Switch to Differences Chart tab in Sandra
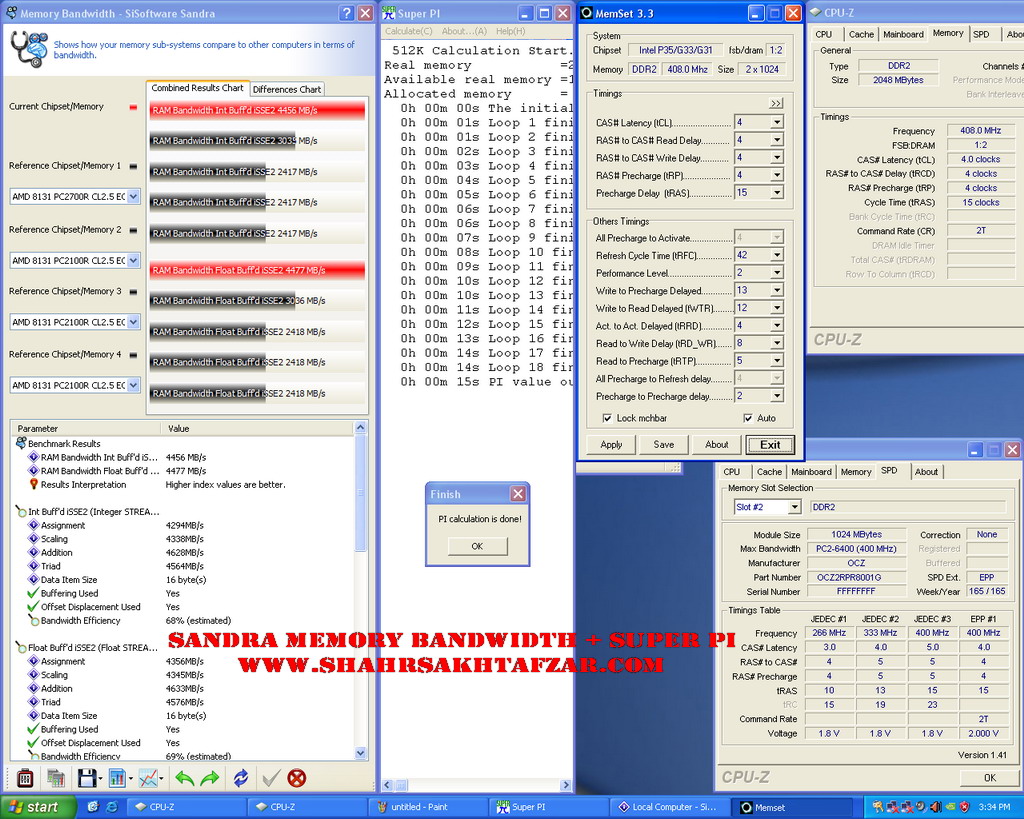Screen dimensions: 1024x819 click(x=287, y=89)
